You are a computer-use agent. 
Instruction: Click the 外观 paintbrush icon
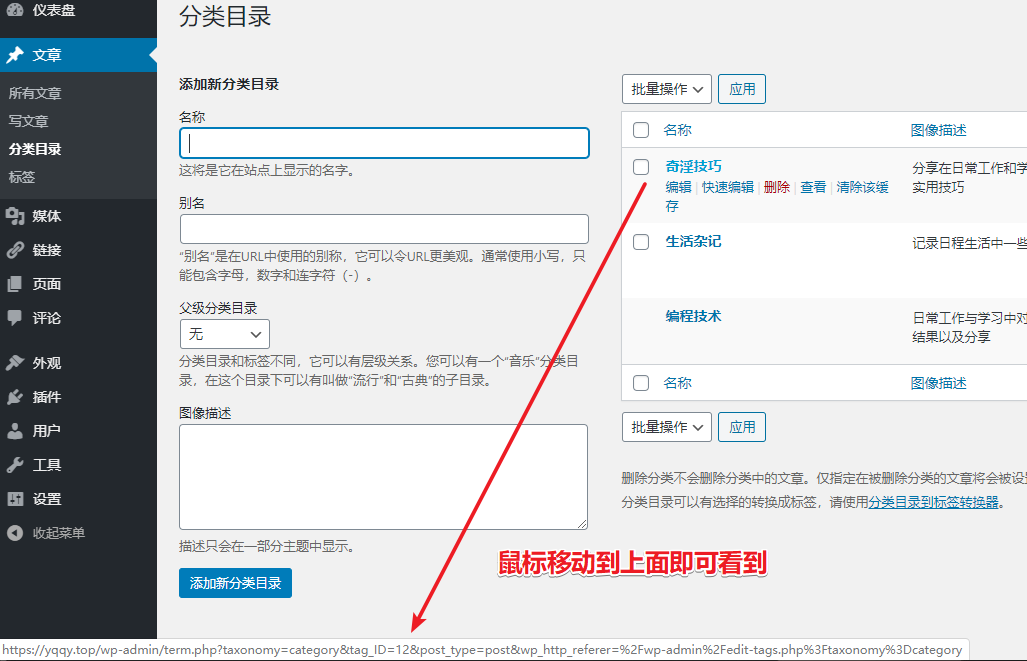[15, 363]
